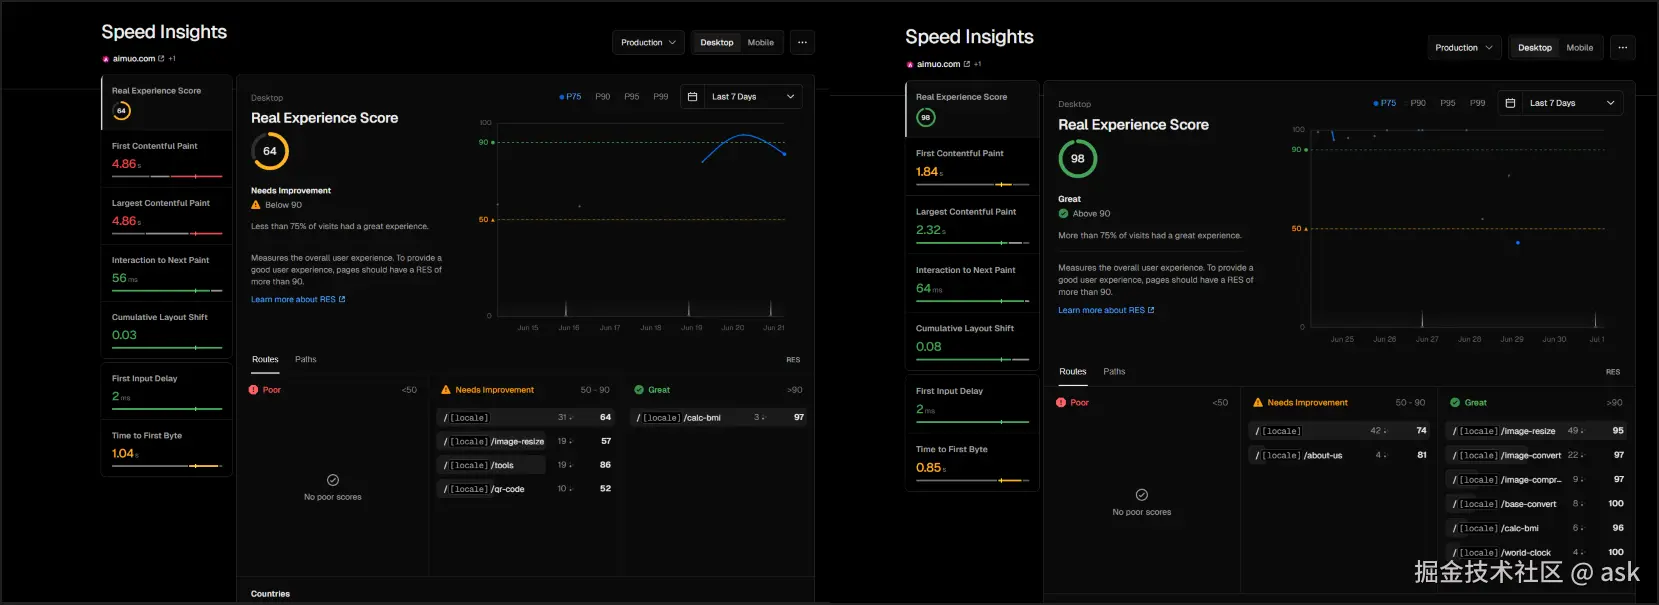Switch to Paths tab in right dashboard
1659x605 pixels.
pos(1114,371)
